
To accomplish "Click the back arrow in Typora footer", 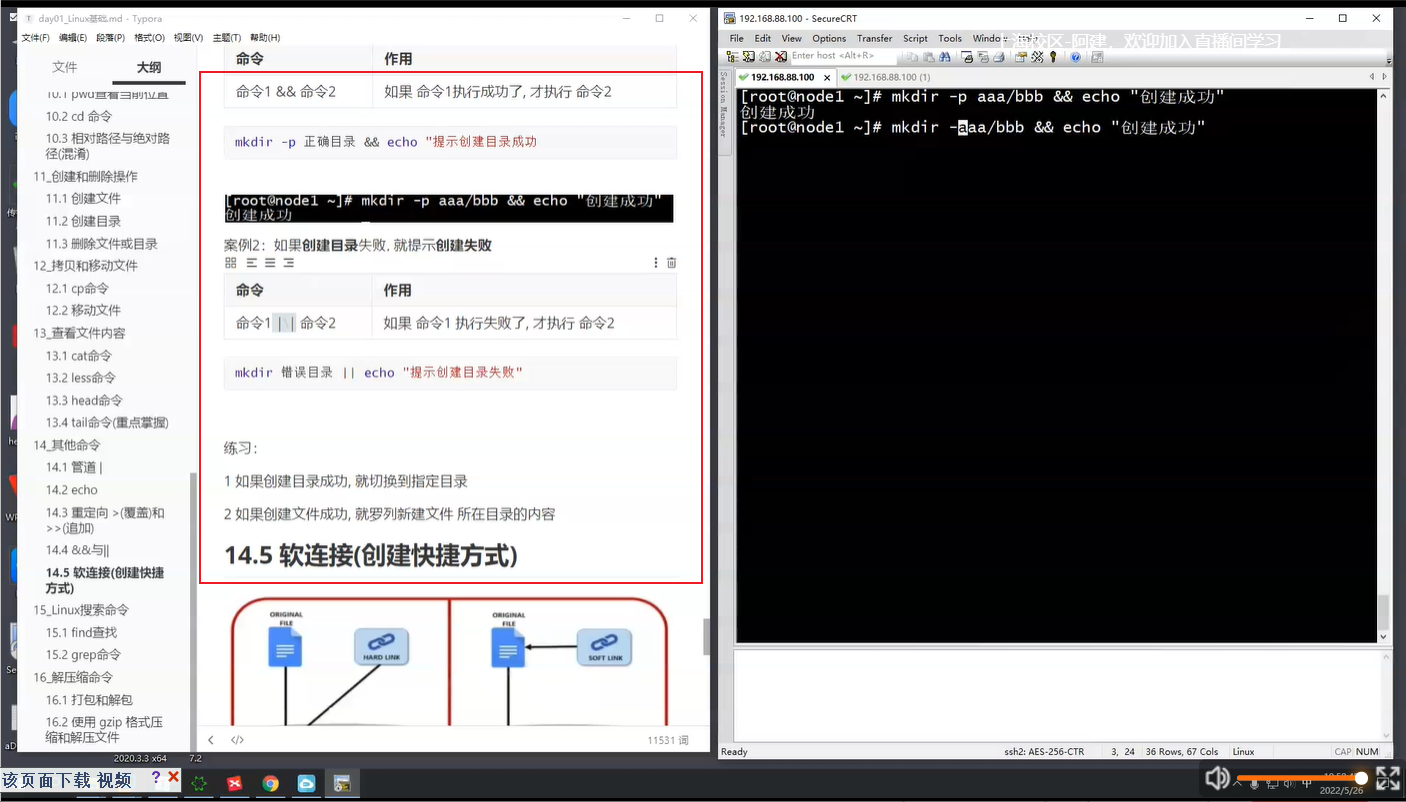I will [210, 740].
